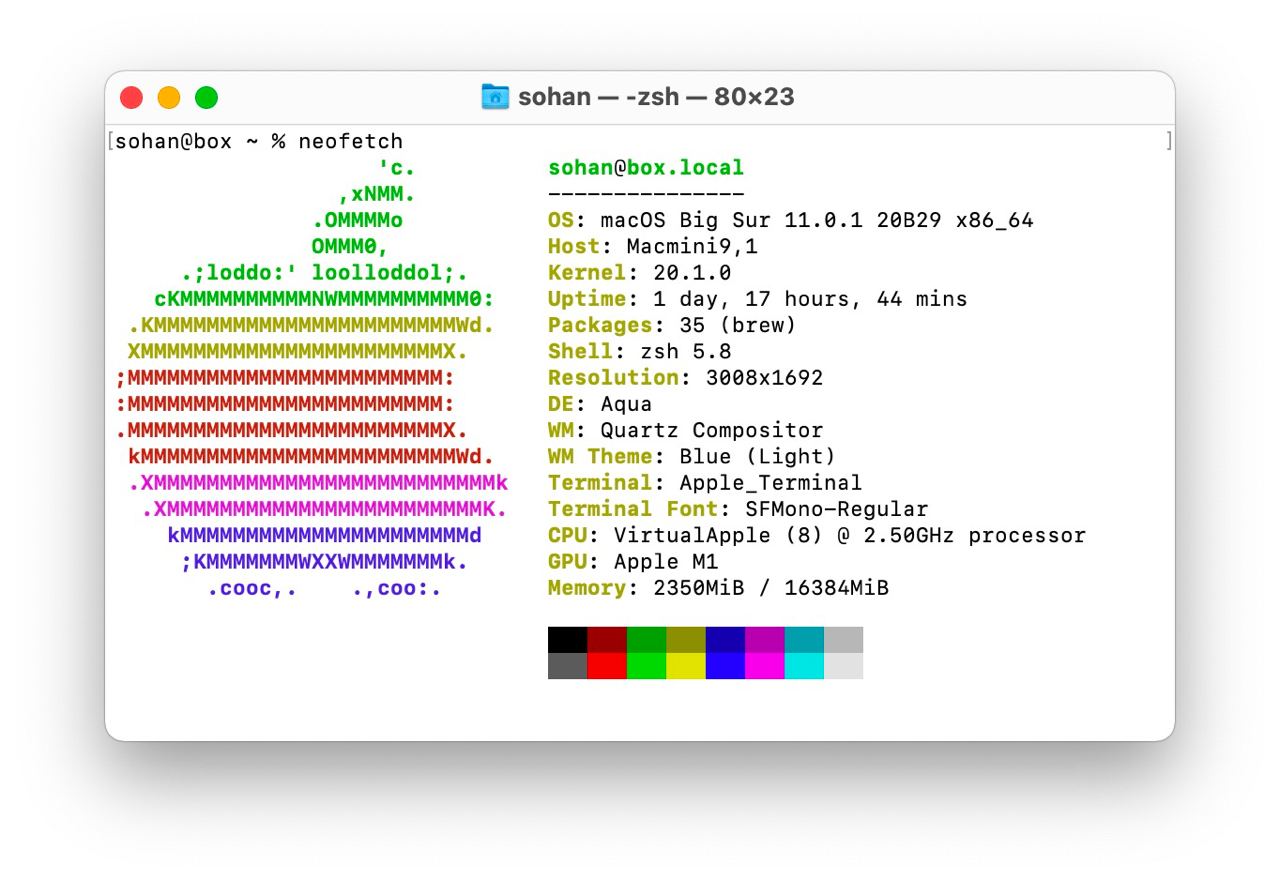The height and width of the screenshot is (880, 1280).
Task: Click the light gray color block in top row
Action: coord(843,640)
